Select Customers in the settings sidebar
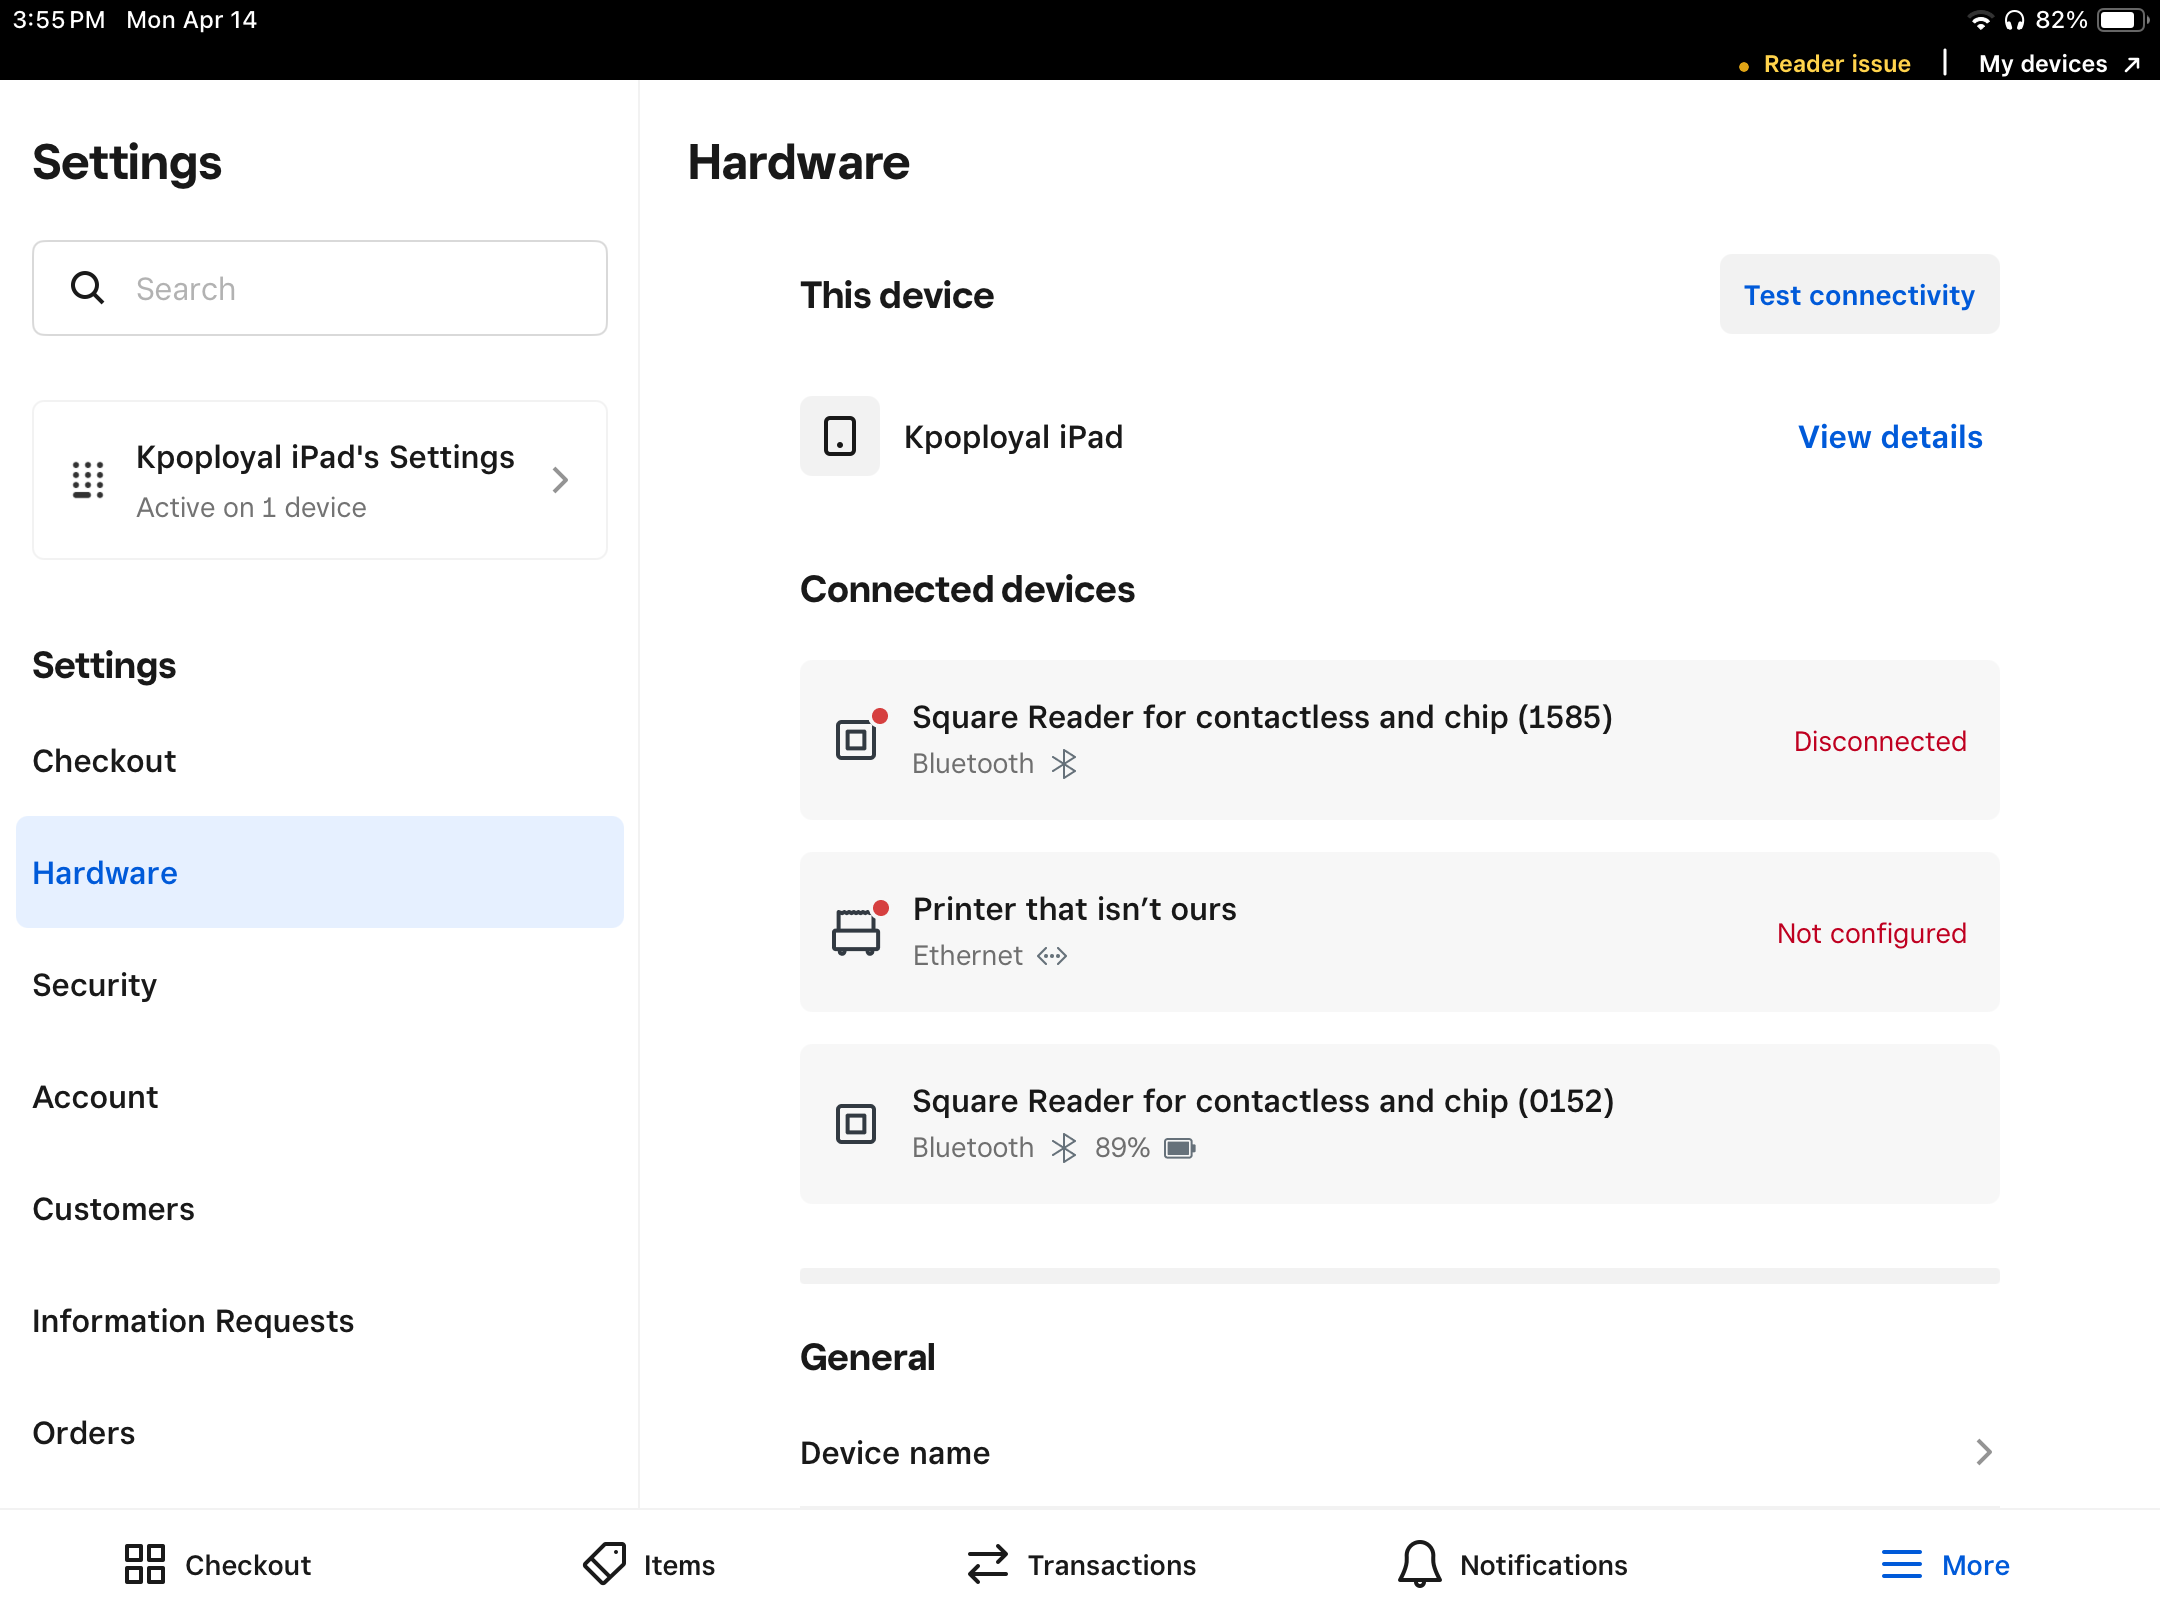The image size is (2160, 1620). pyautogui.click(x=114, y=1209)
